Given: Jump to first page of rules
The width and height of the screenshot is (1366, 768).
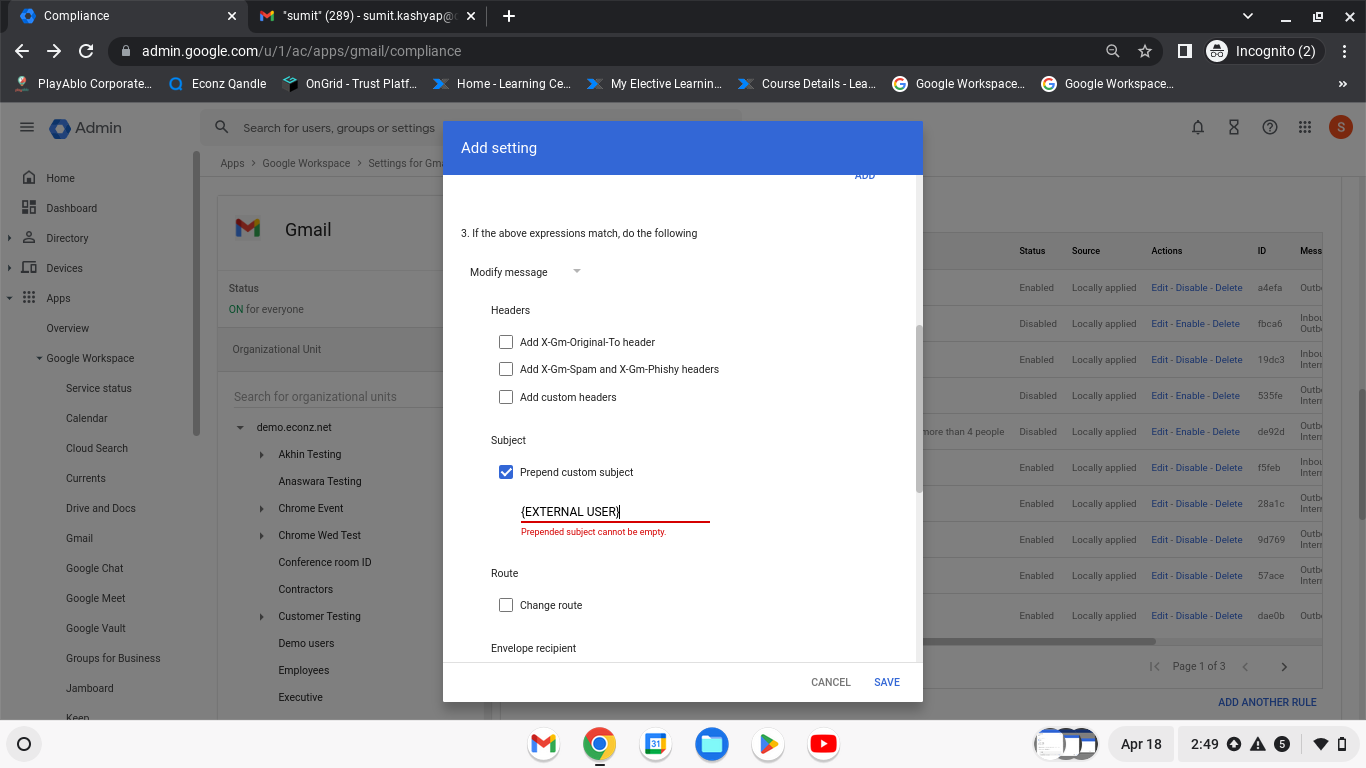Looking at the screenshot, I should click(1155, 666).
